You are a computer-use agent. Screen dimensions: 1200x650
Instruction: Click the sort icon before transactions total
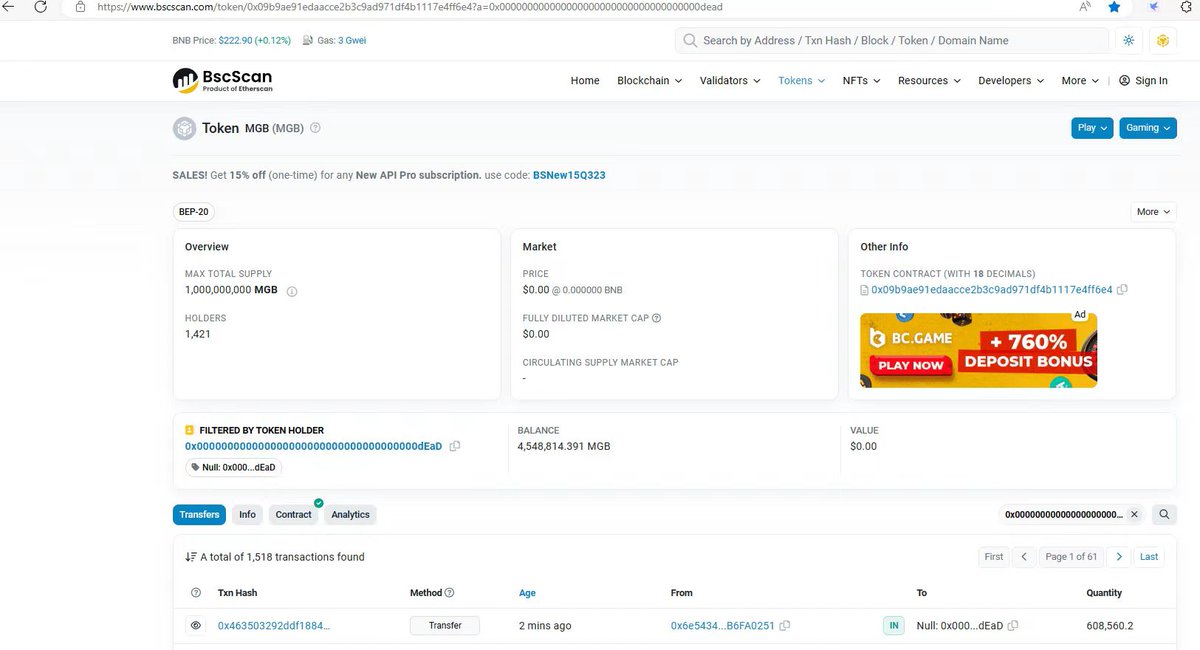[190, 557]
